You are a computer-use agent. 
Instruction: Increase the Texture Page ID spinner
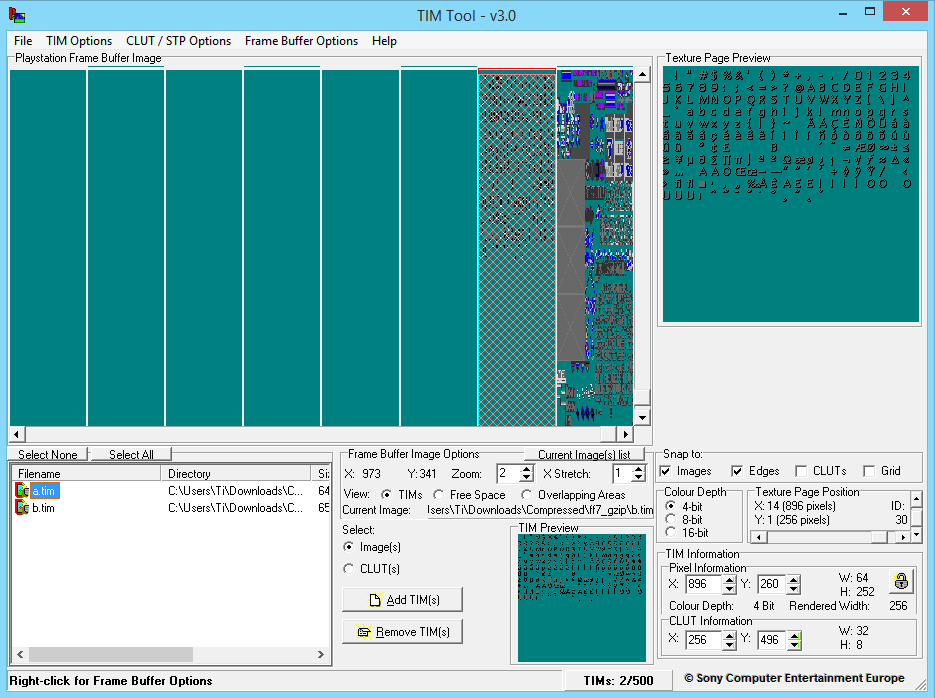click(x=917, y=499)
